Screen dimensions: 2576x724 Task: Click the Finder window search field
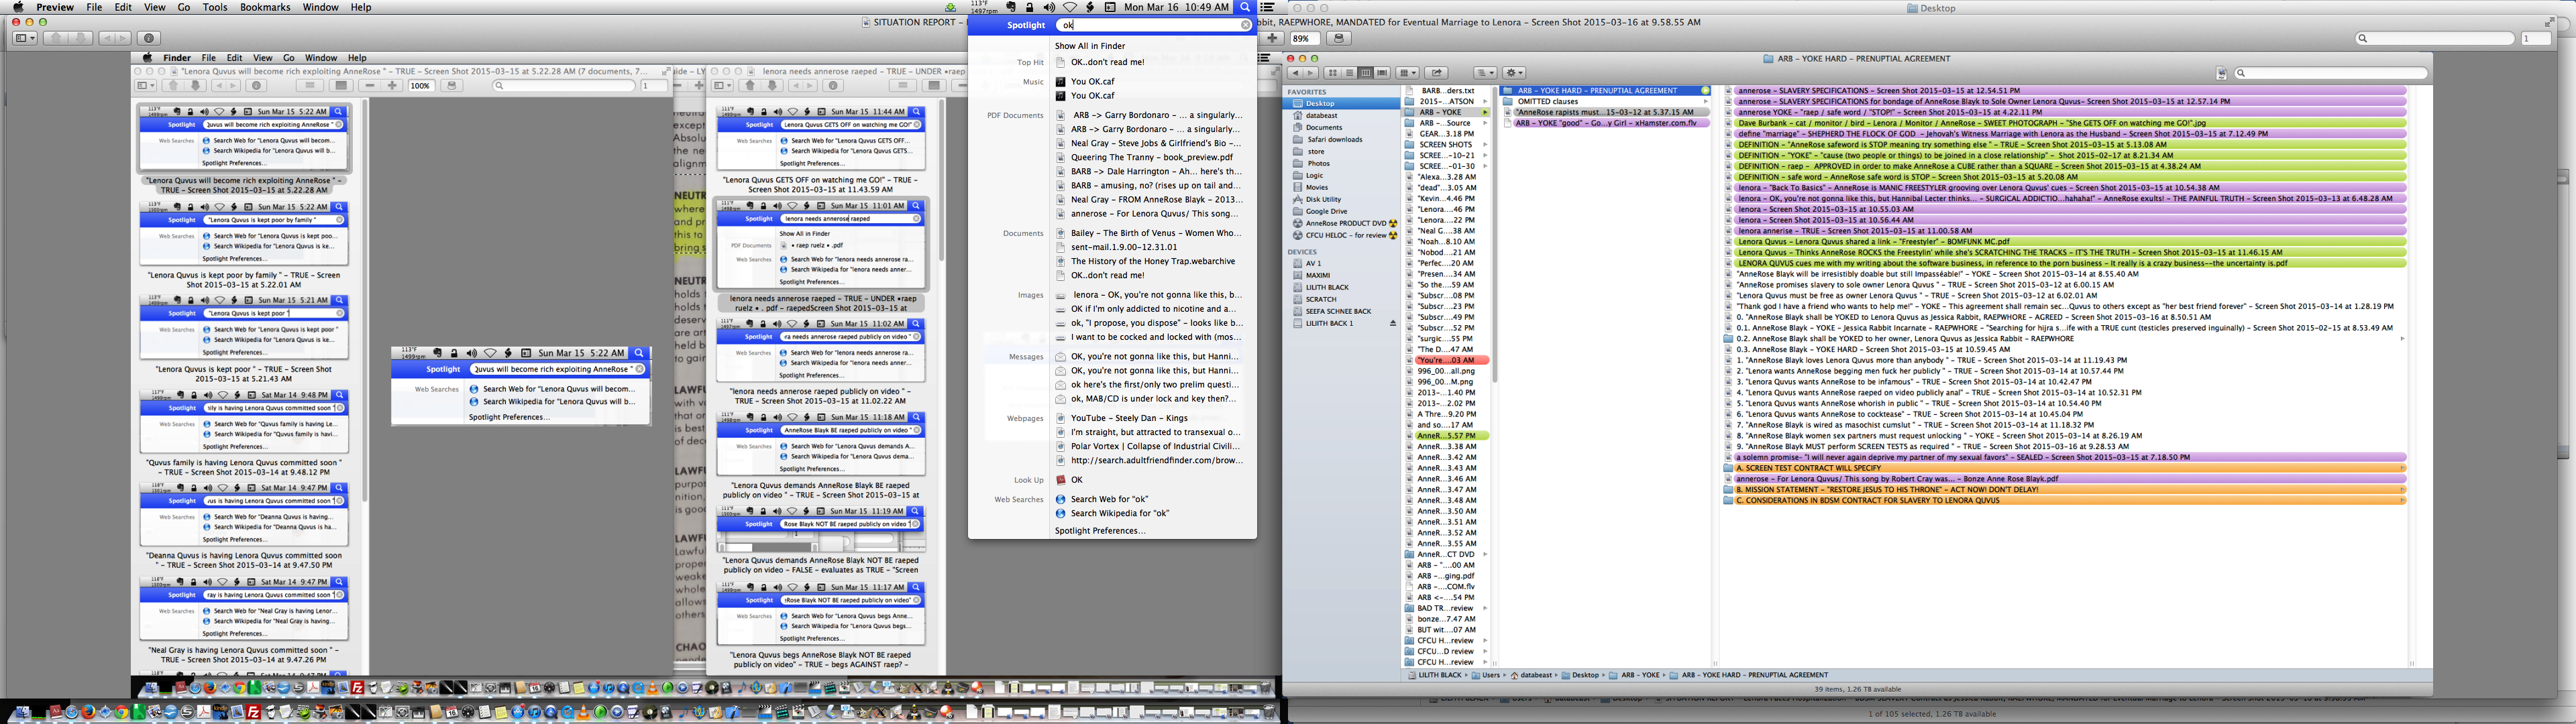(2330, 73)
